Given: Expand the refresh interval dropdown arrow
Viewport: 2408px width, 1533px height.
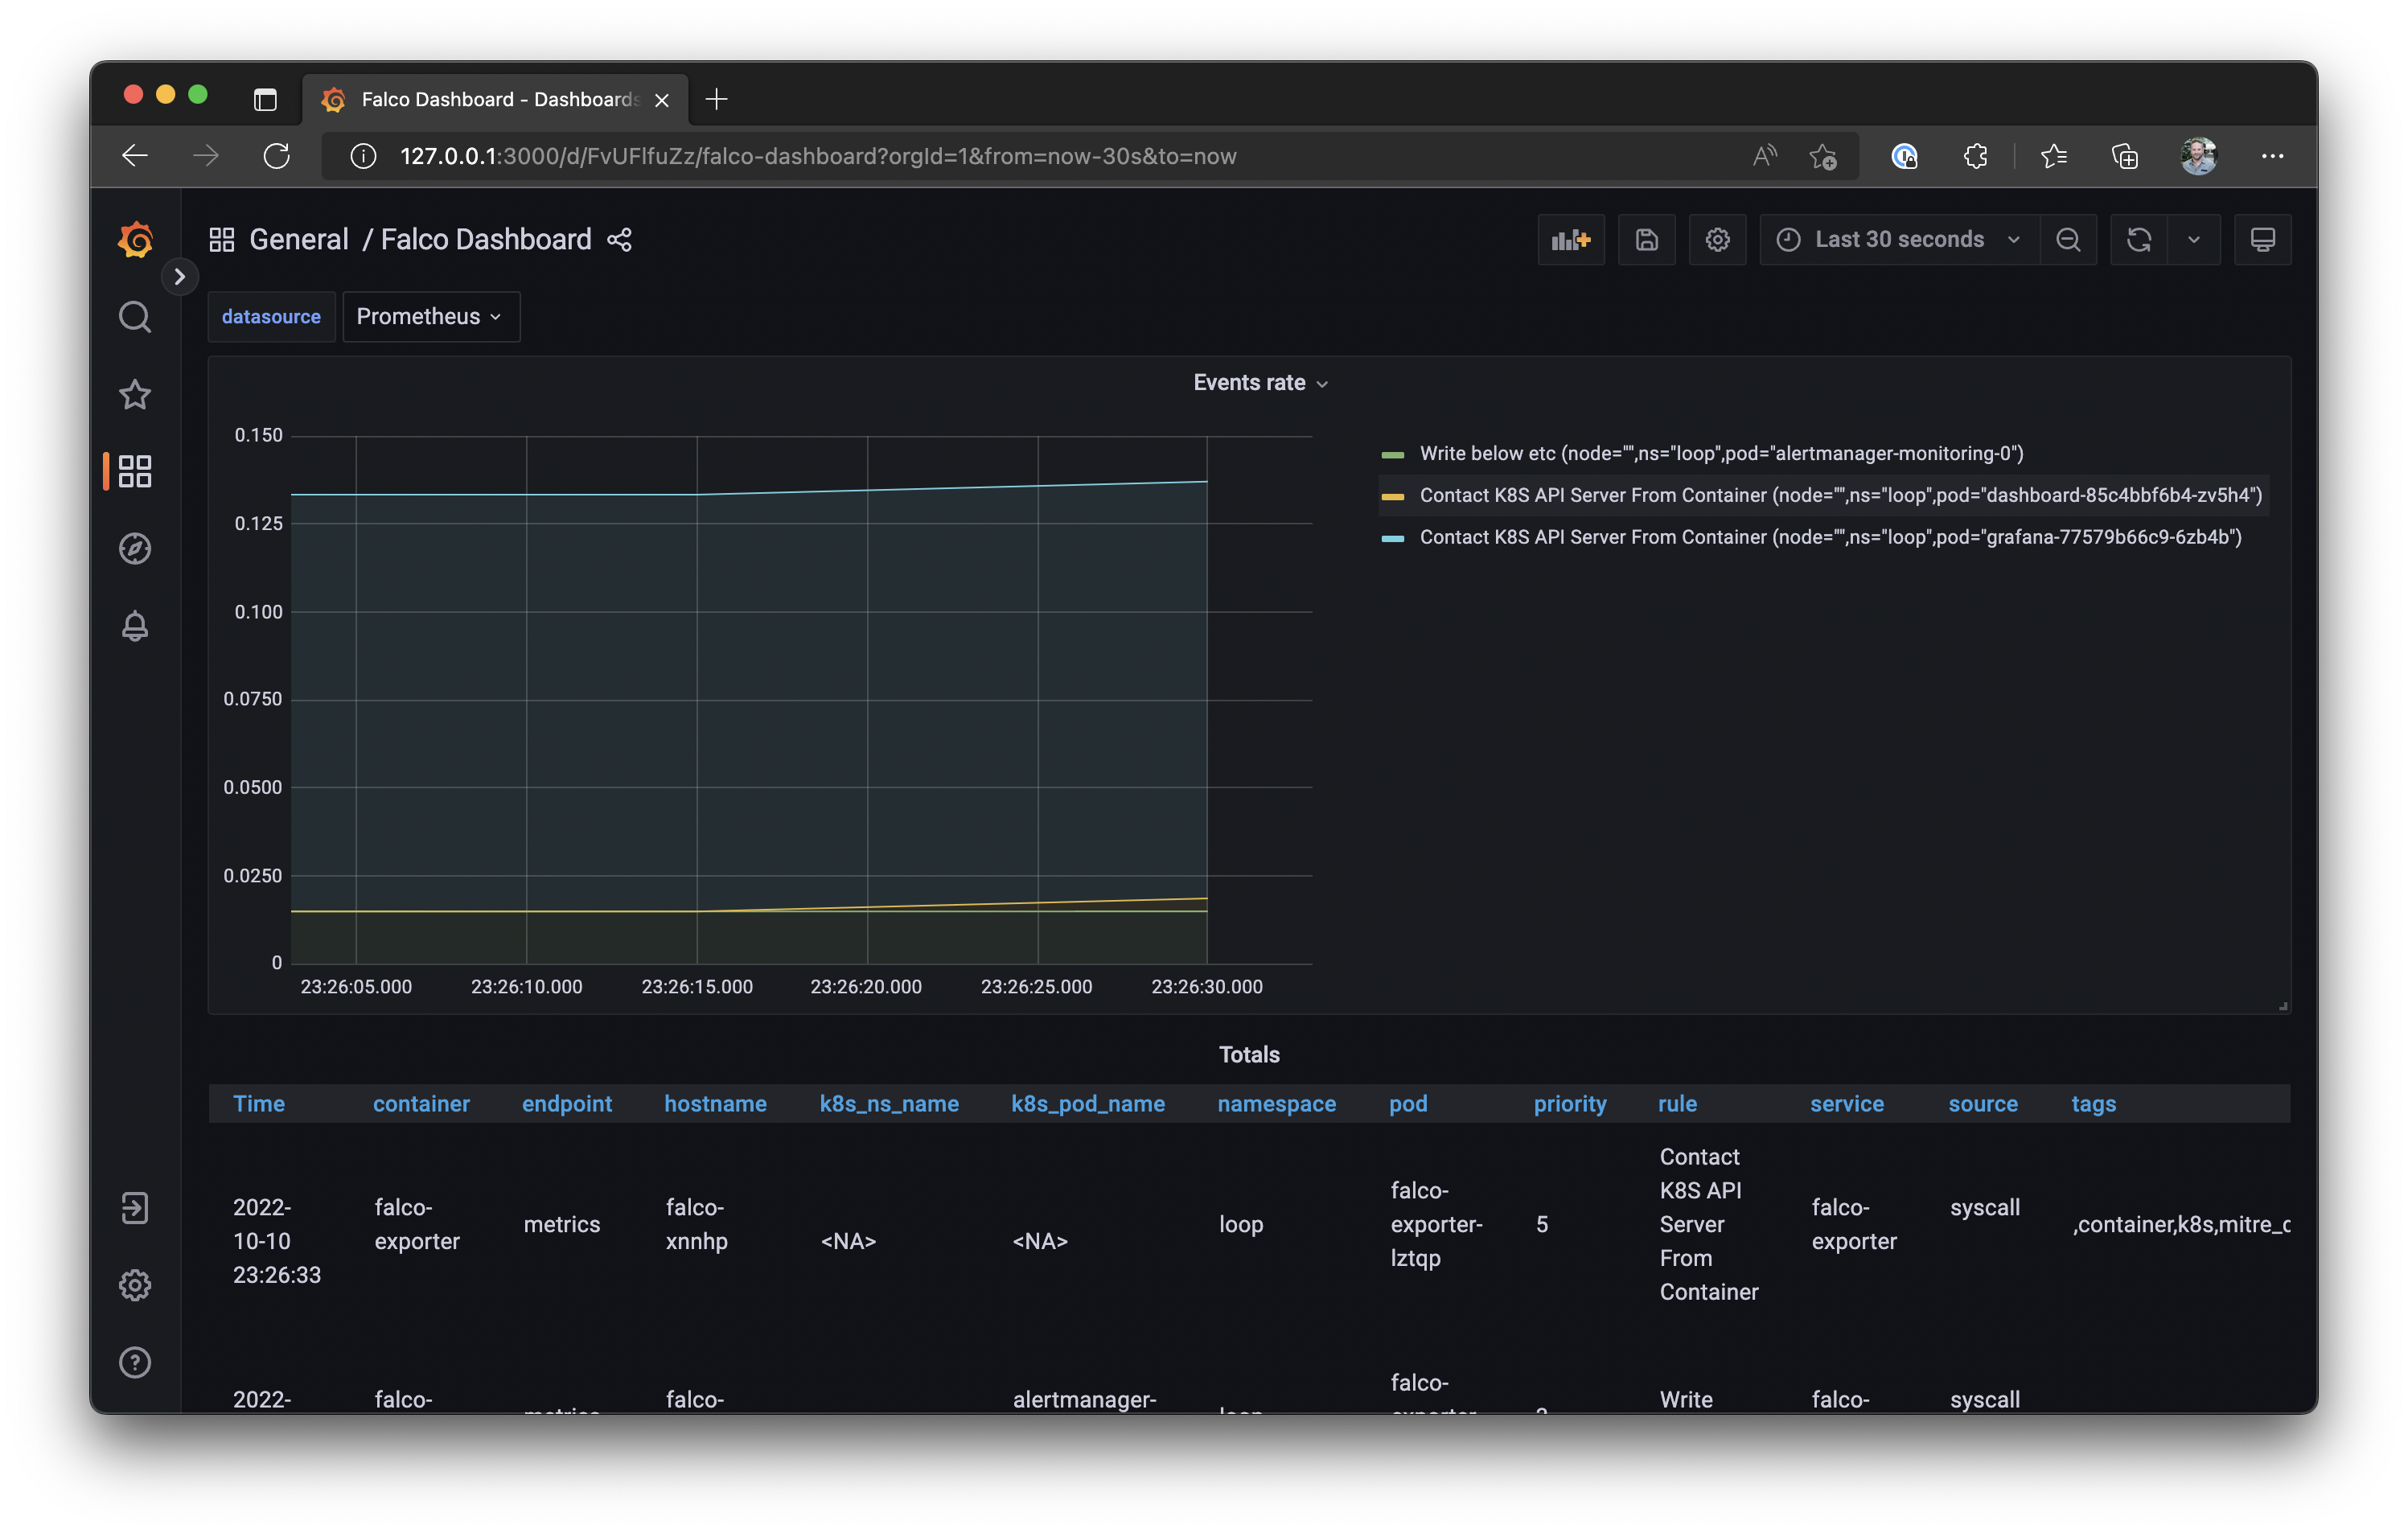Looking at the screenshot, I should 2193,240.
